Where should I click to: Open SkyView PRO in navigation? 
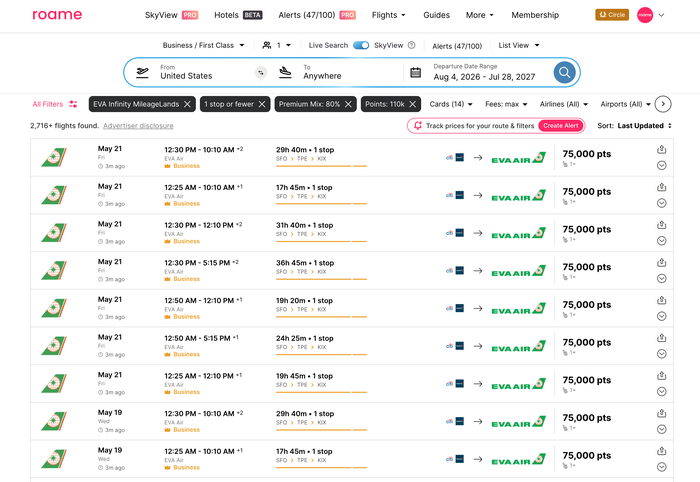pos(171,15)
